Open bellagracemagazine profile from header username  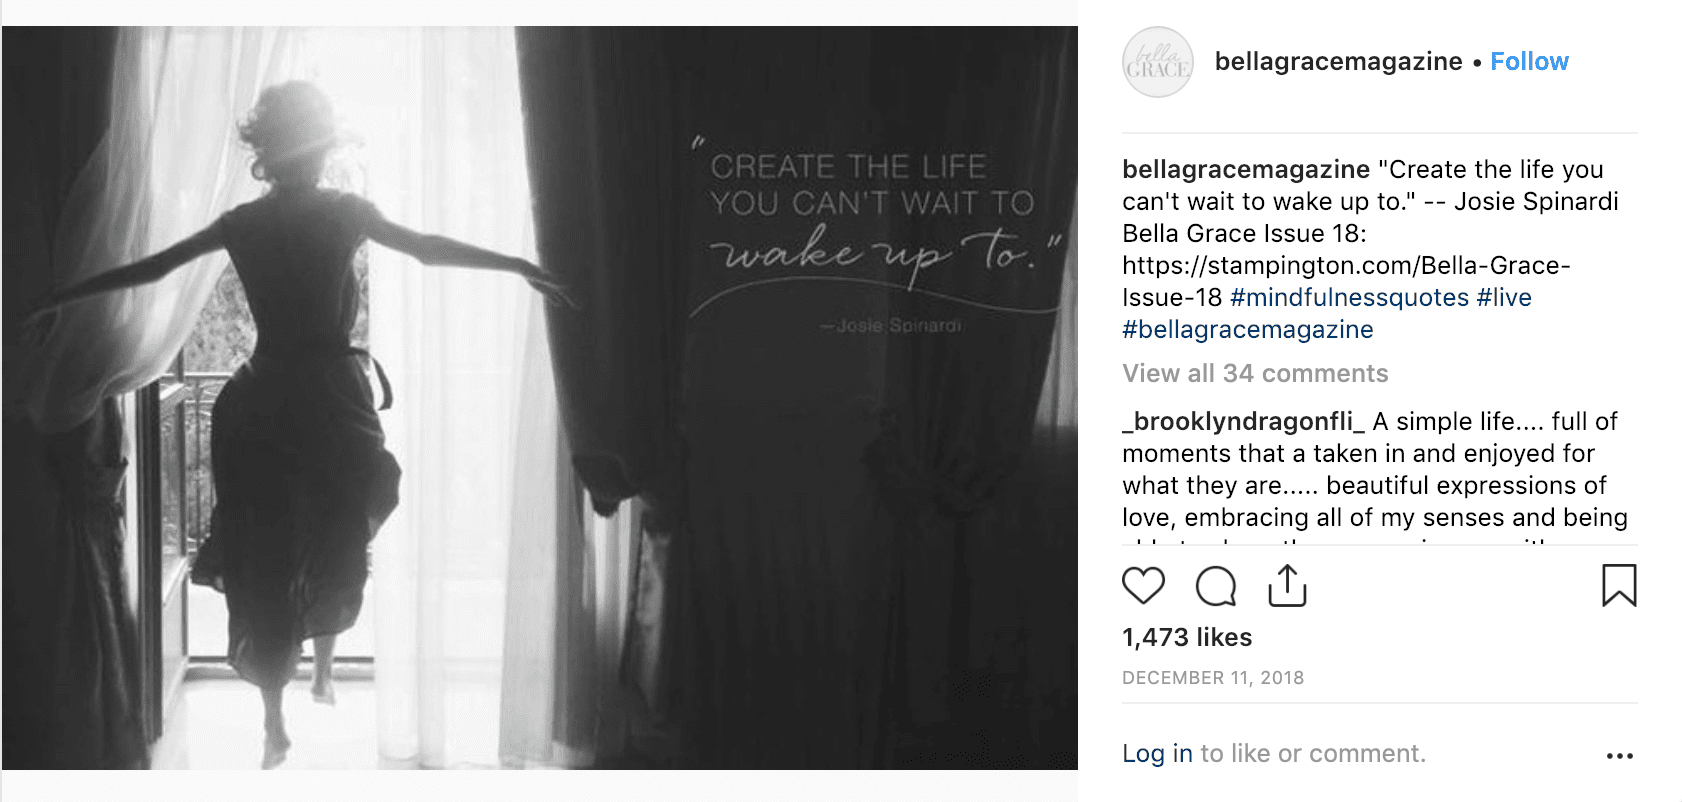(x=1338, y=62)
